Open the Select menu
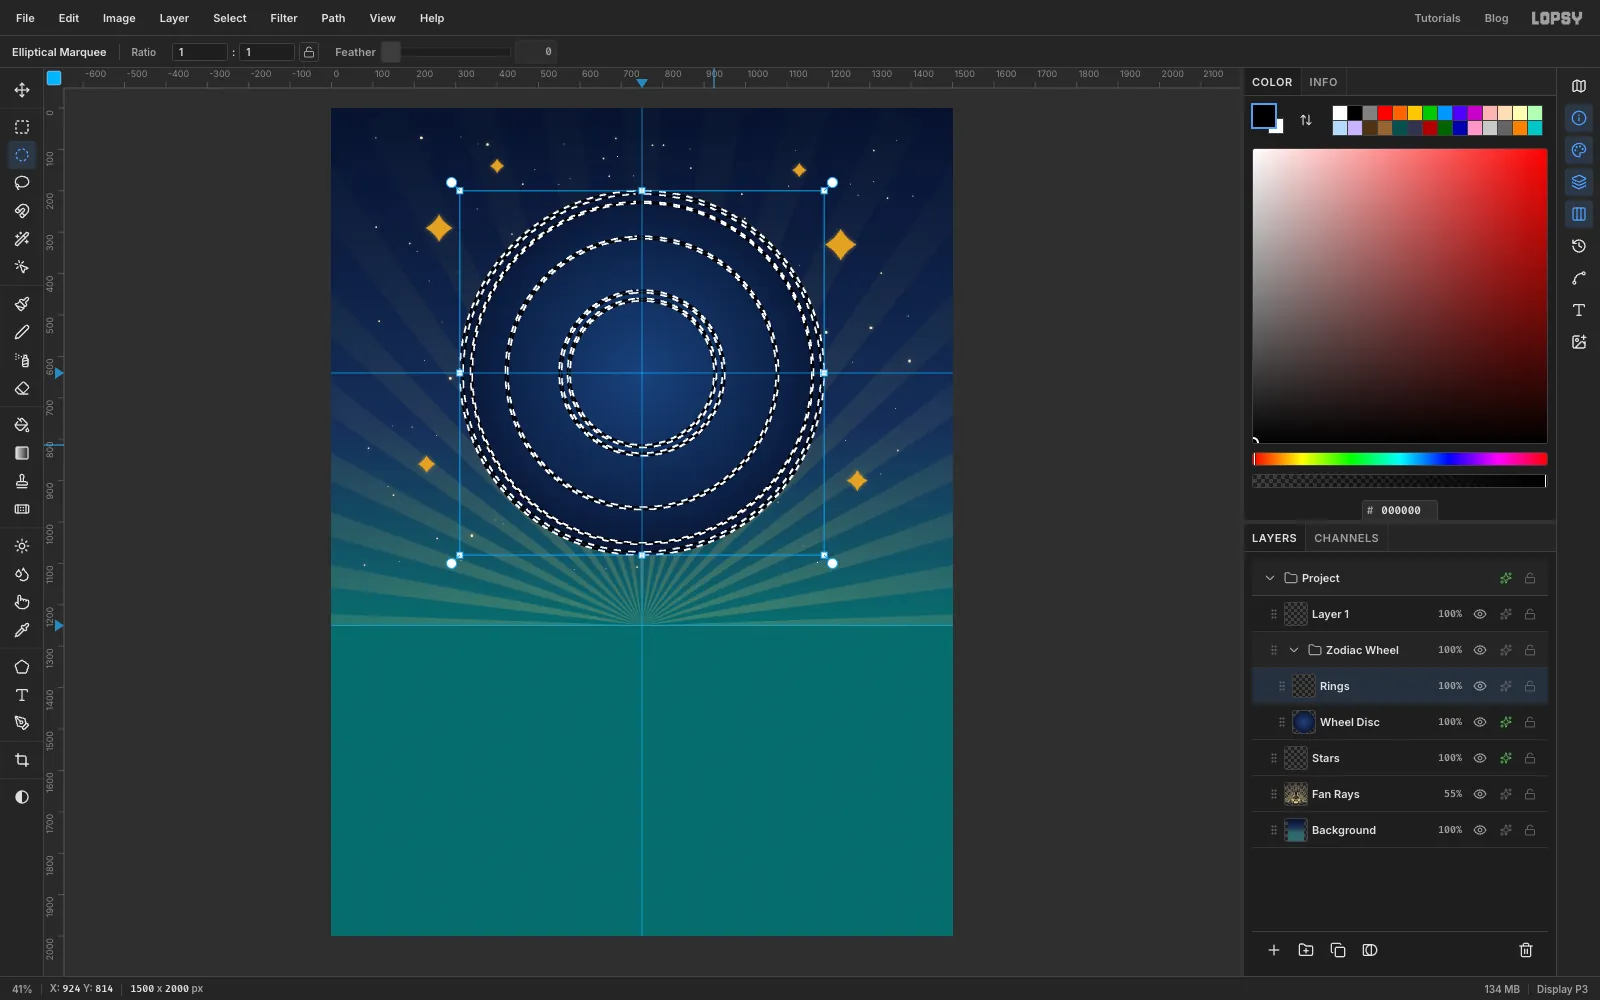This screenshot has height=1000, width=1600. pos(230,18)
